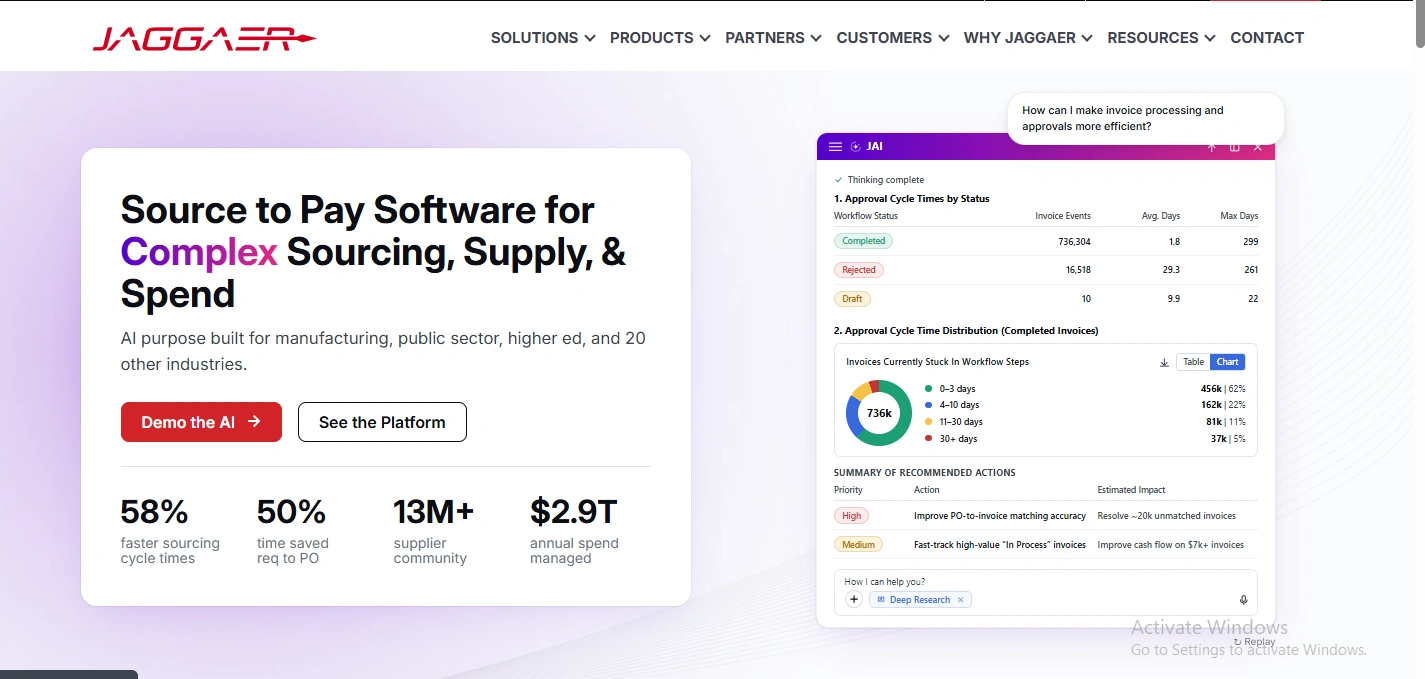Expand the SOLUTIONS menu chevron
1425x679 pixels.
click(x=590, y=38)
